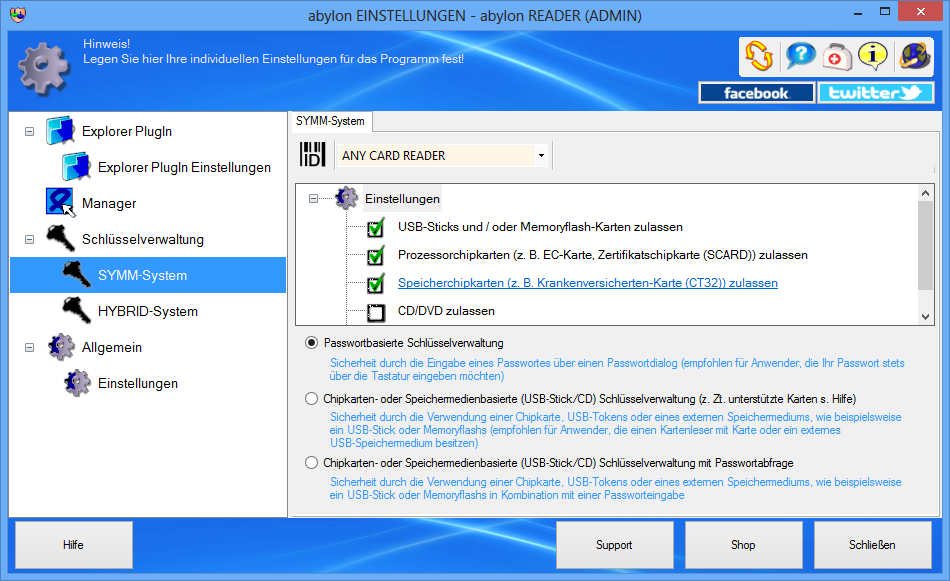The image size is (950, 581).
Task: Open the Shop button
Action: point(743,545)
